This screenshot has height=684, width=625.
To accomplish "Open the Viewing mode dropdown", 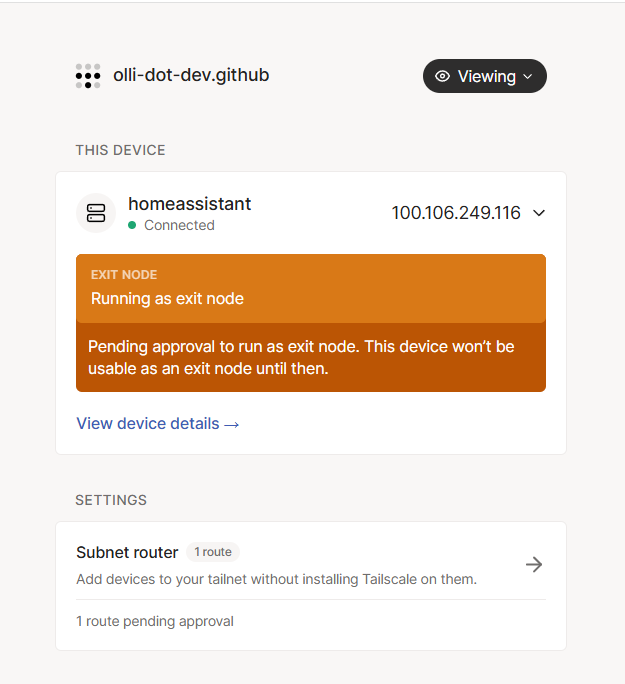I will (x=485, y=76).
